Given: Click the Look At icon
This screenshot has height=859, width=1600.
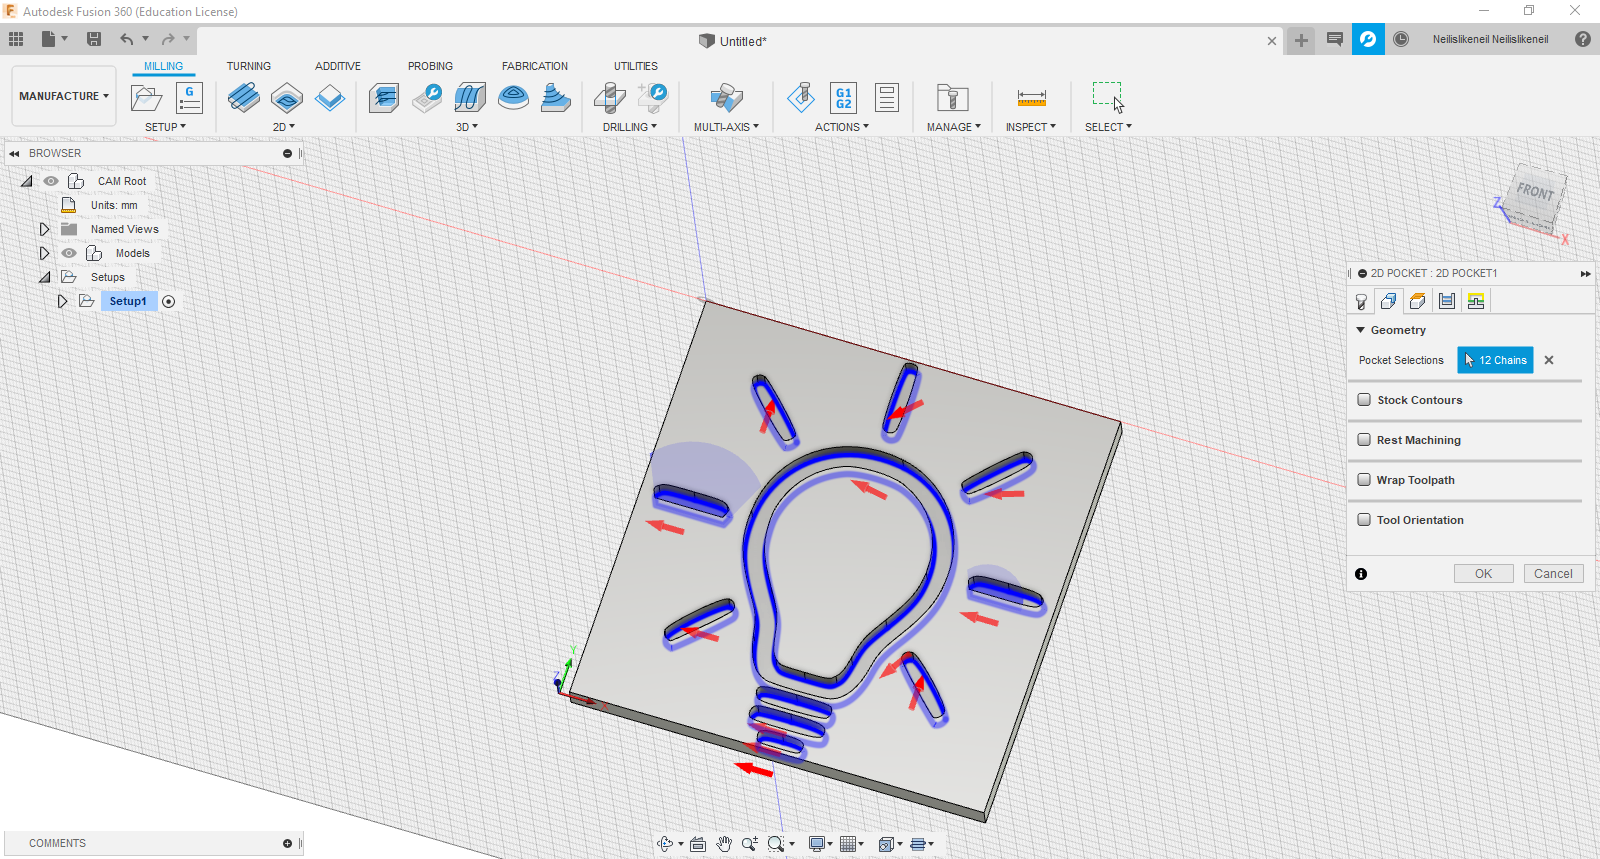Looking at the screenshot, I should (698, 844).
